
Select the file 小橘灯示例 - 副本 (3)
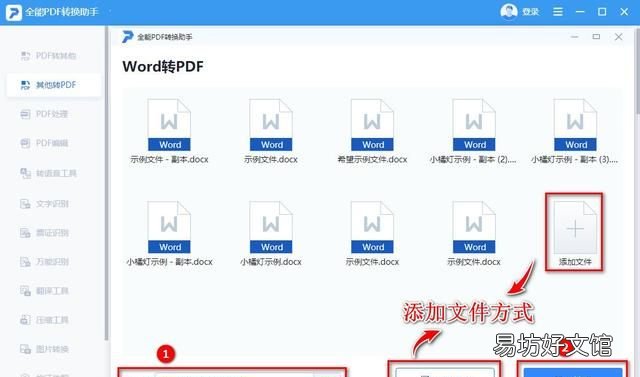575,131
